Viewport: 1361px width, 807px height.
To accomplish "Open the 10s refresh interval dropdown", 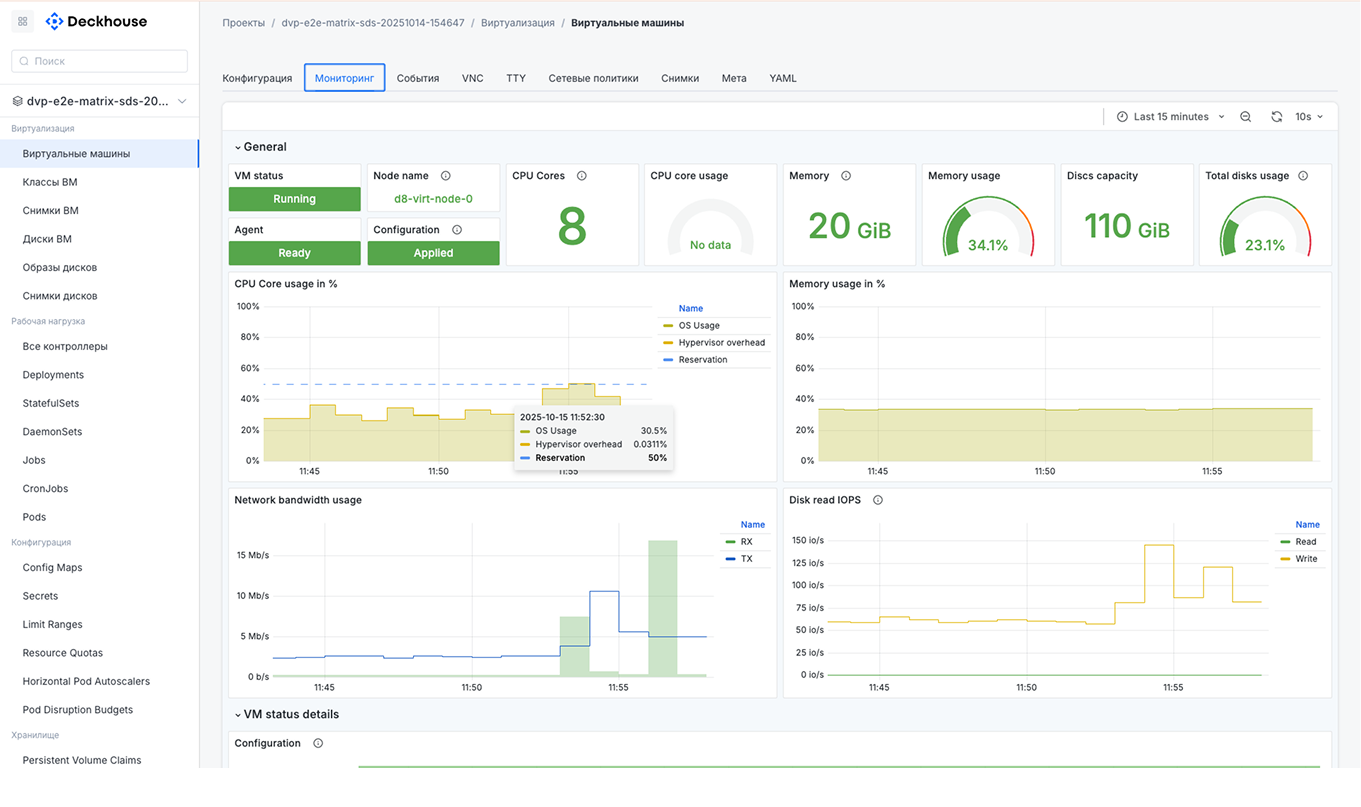I will click(x=1309, y=117).
